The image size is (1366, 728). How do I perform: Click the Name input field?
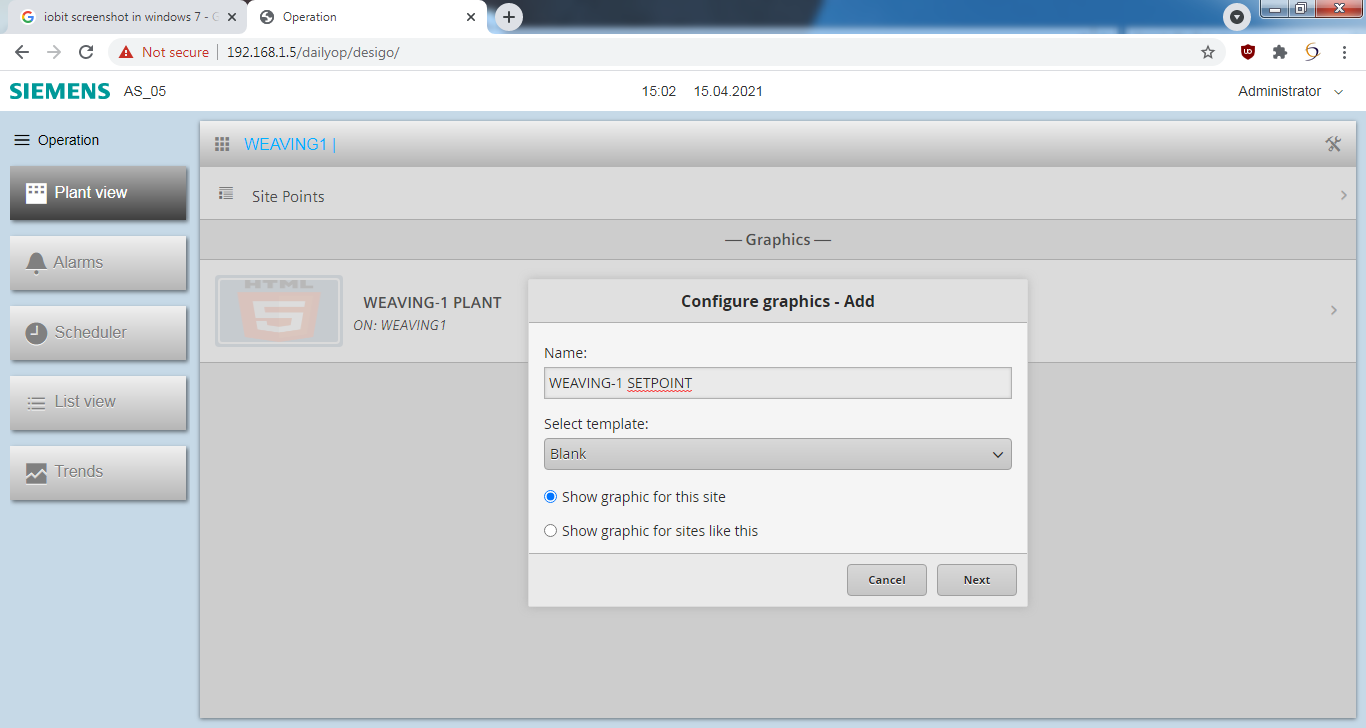(778, 383)
